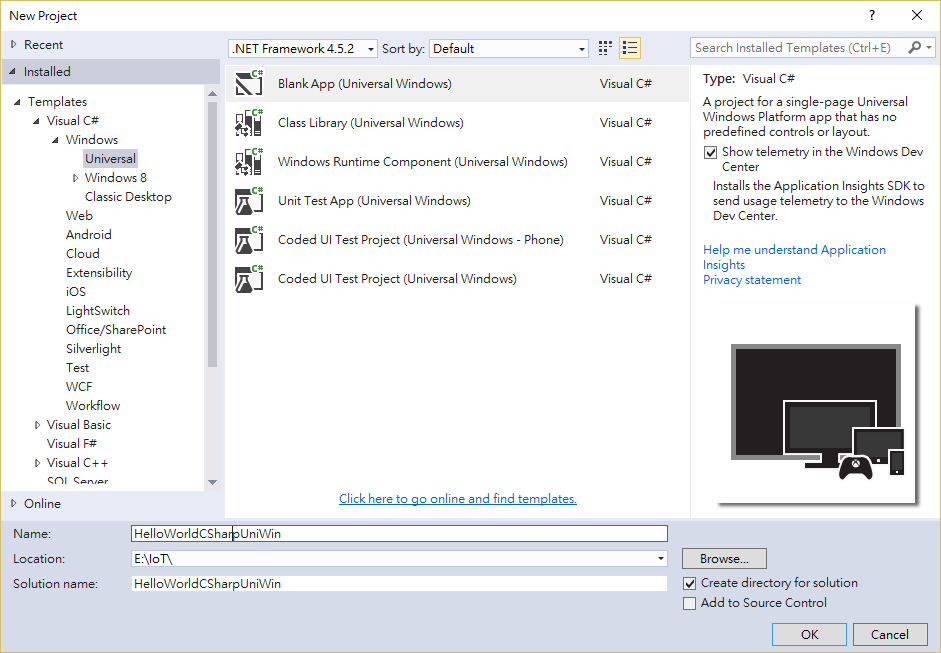The height and width of the screenshot is (653, 941).
Task: Select the Android template category
Action: click(x=89, y=235)
